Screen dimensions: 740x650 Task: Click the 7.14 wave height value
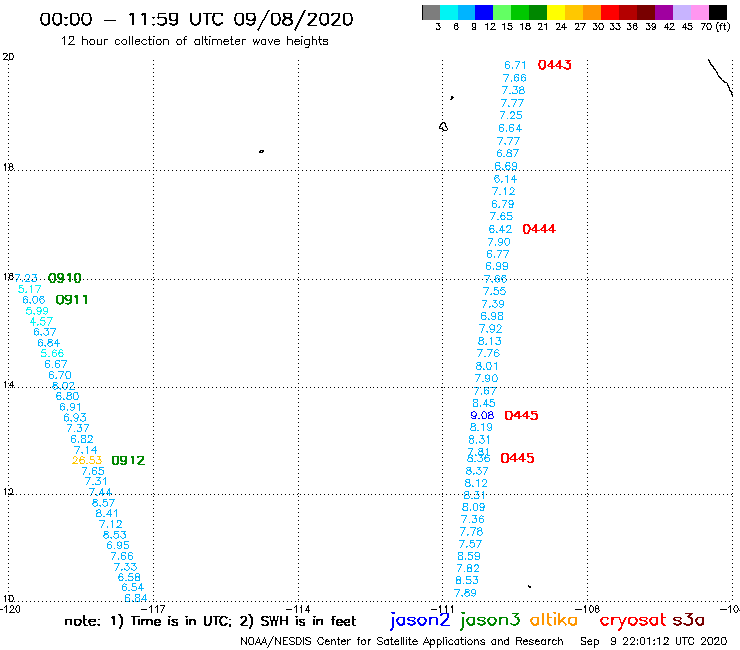point(85,450)
